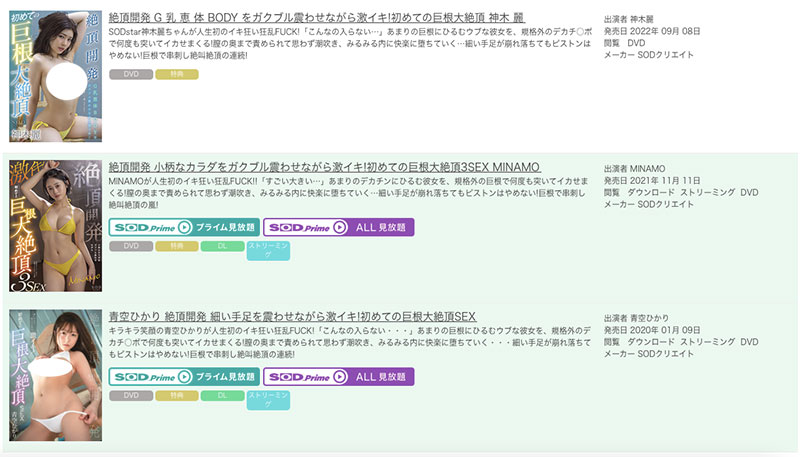Screen dimensions: 800x457
Task: Select the ストリーミング tag in the 青空ひかり listing
Action: (x=268, y=400)
